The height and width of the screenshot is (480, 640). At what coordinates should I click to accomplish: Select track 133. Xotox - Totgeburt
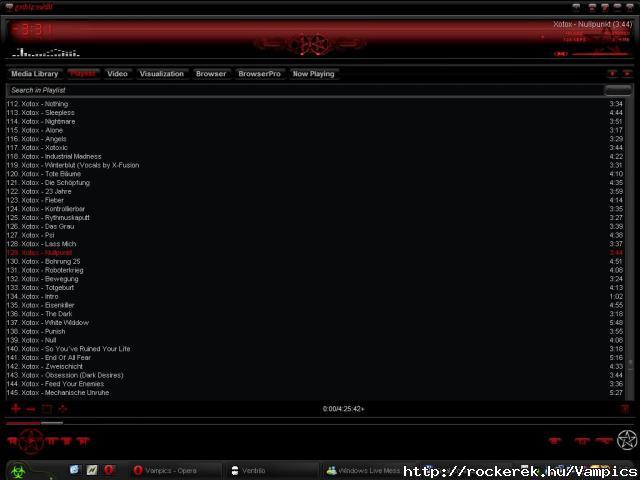[314, 288]
